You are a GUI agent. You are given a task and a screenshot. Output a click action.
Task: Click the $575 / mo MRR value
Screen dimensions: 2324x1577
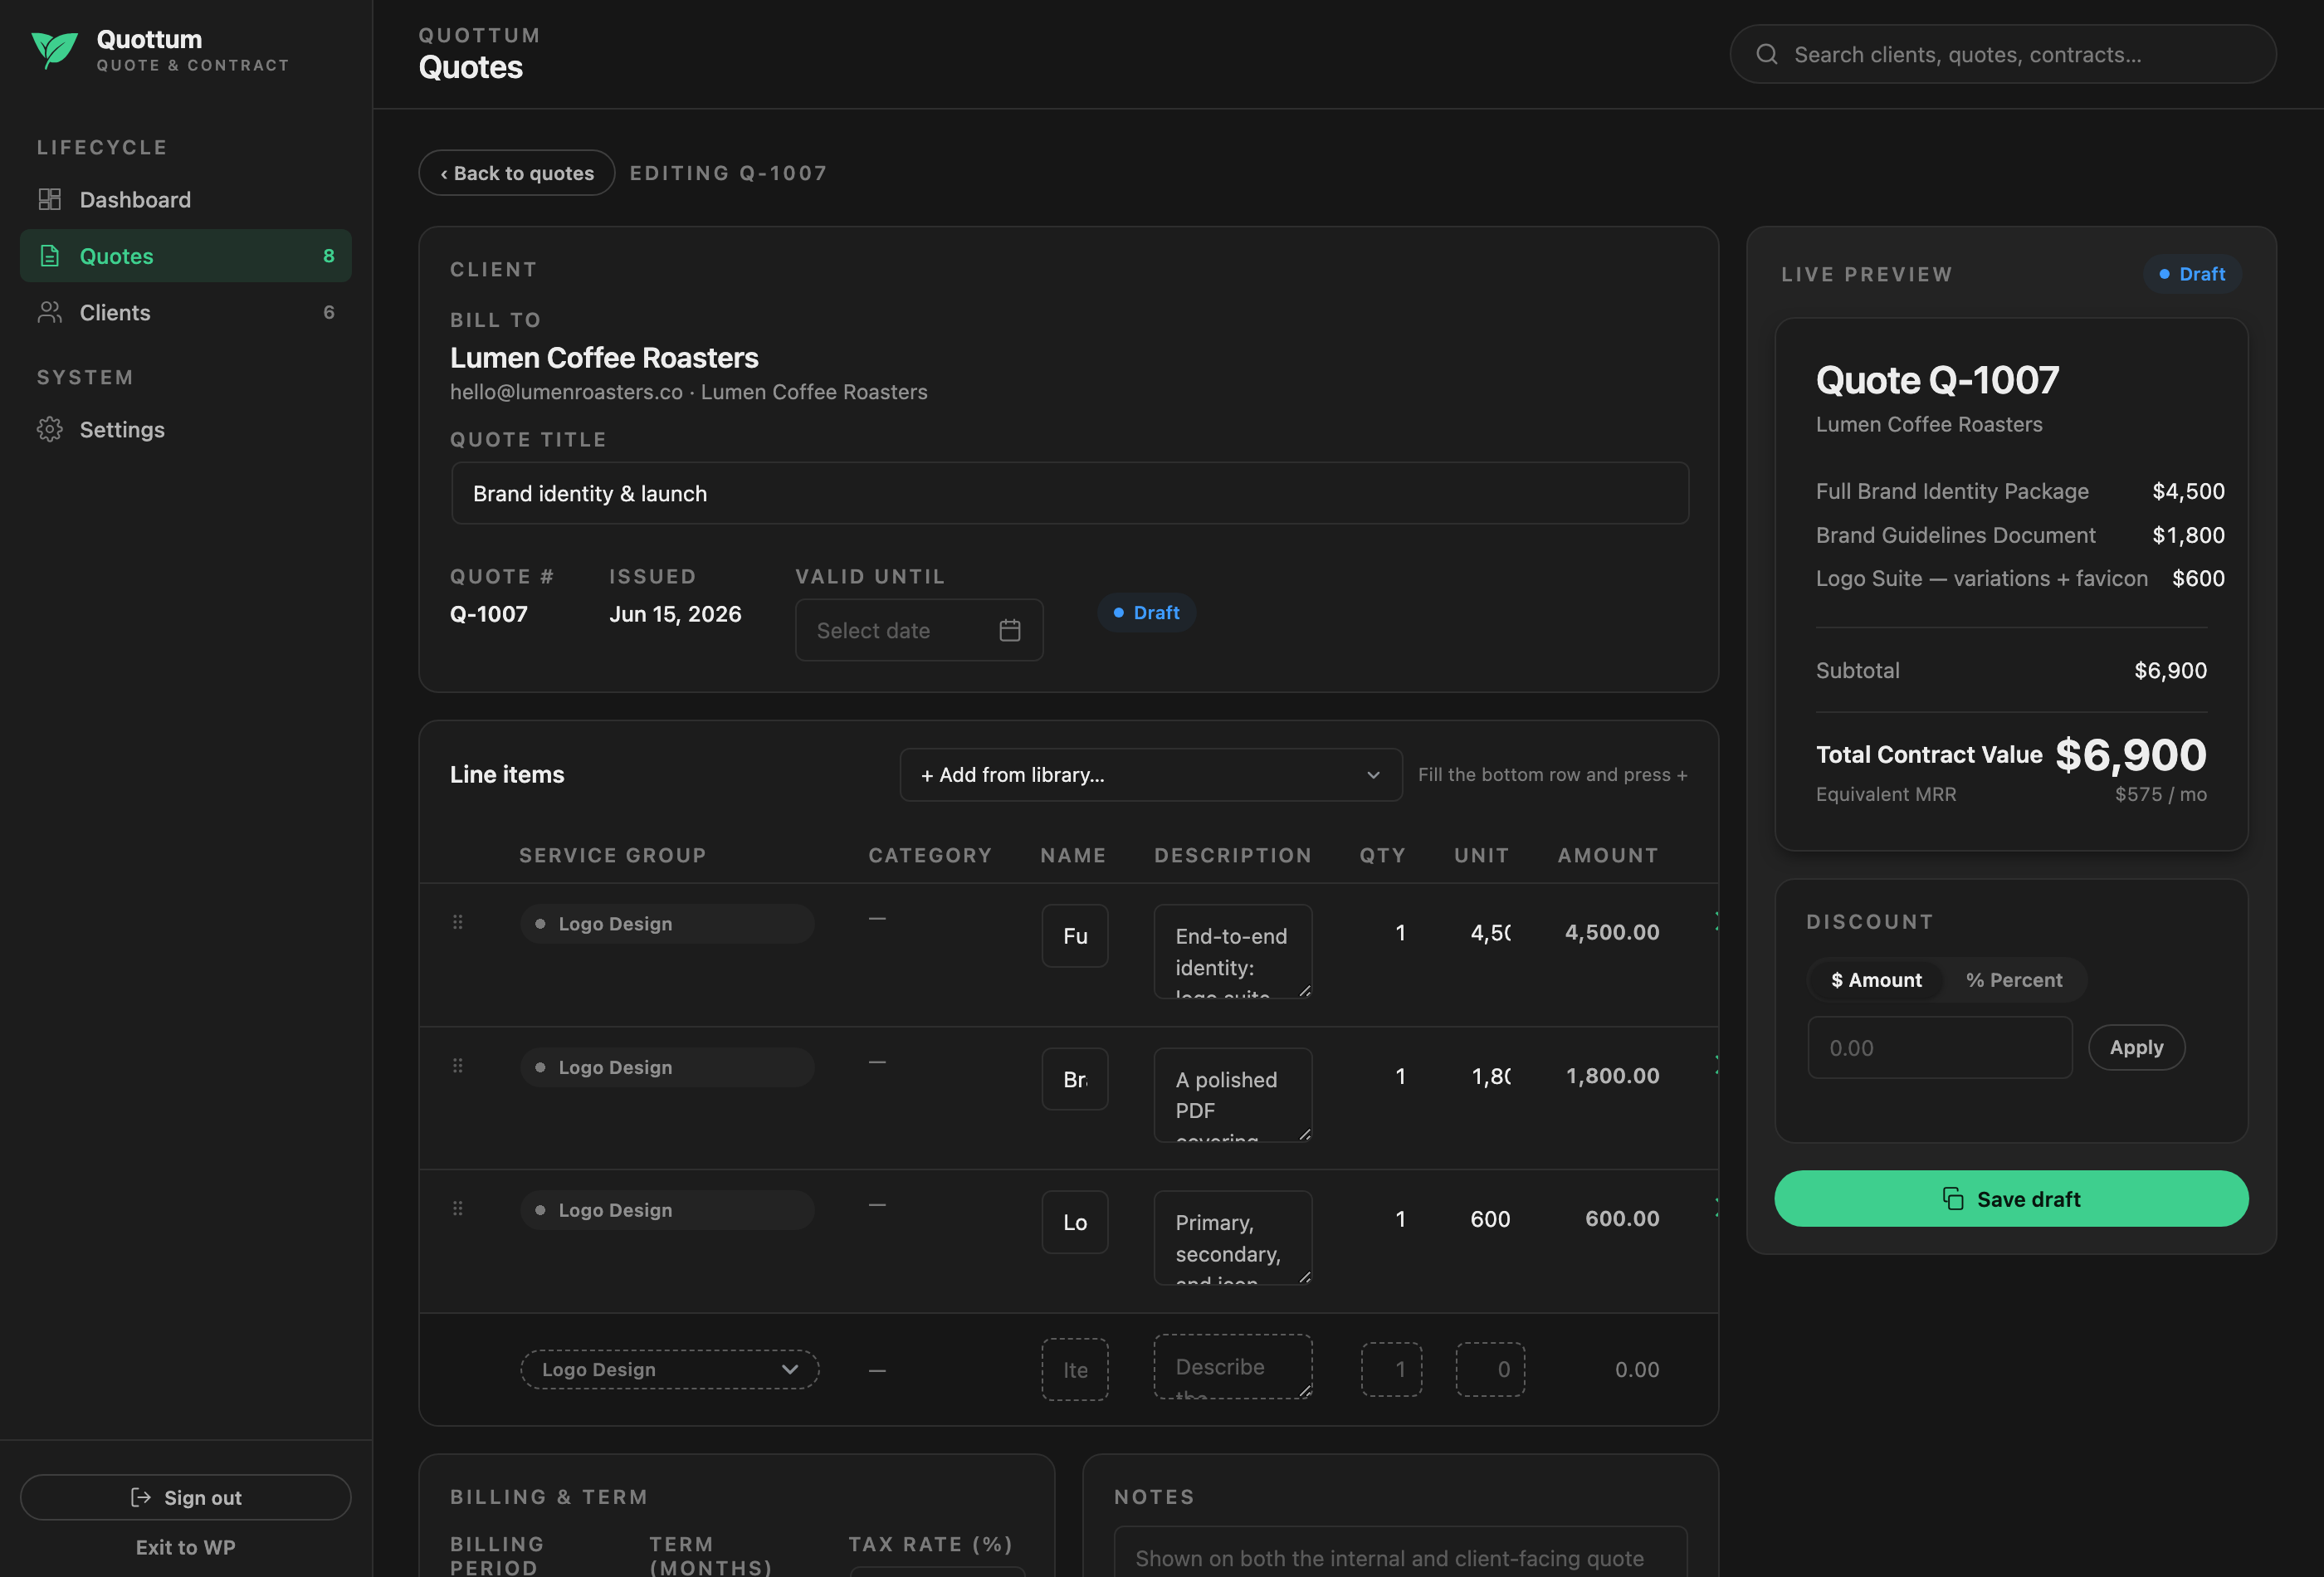(2160, 794)
